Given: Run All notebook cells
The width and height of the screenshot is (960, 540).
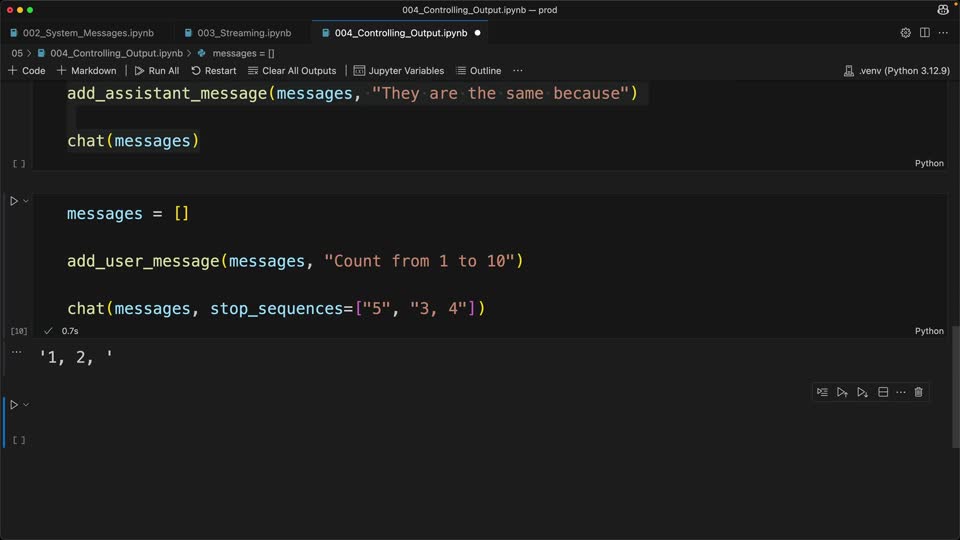Looking at the screenshot, I should tap(157, 70).
